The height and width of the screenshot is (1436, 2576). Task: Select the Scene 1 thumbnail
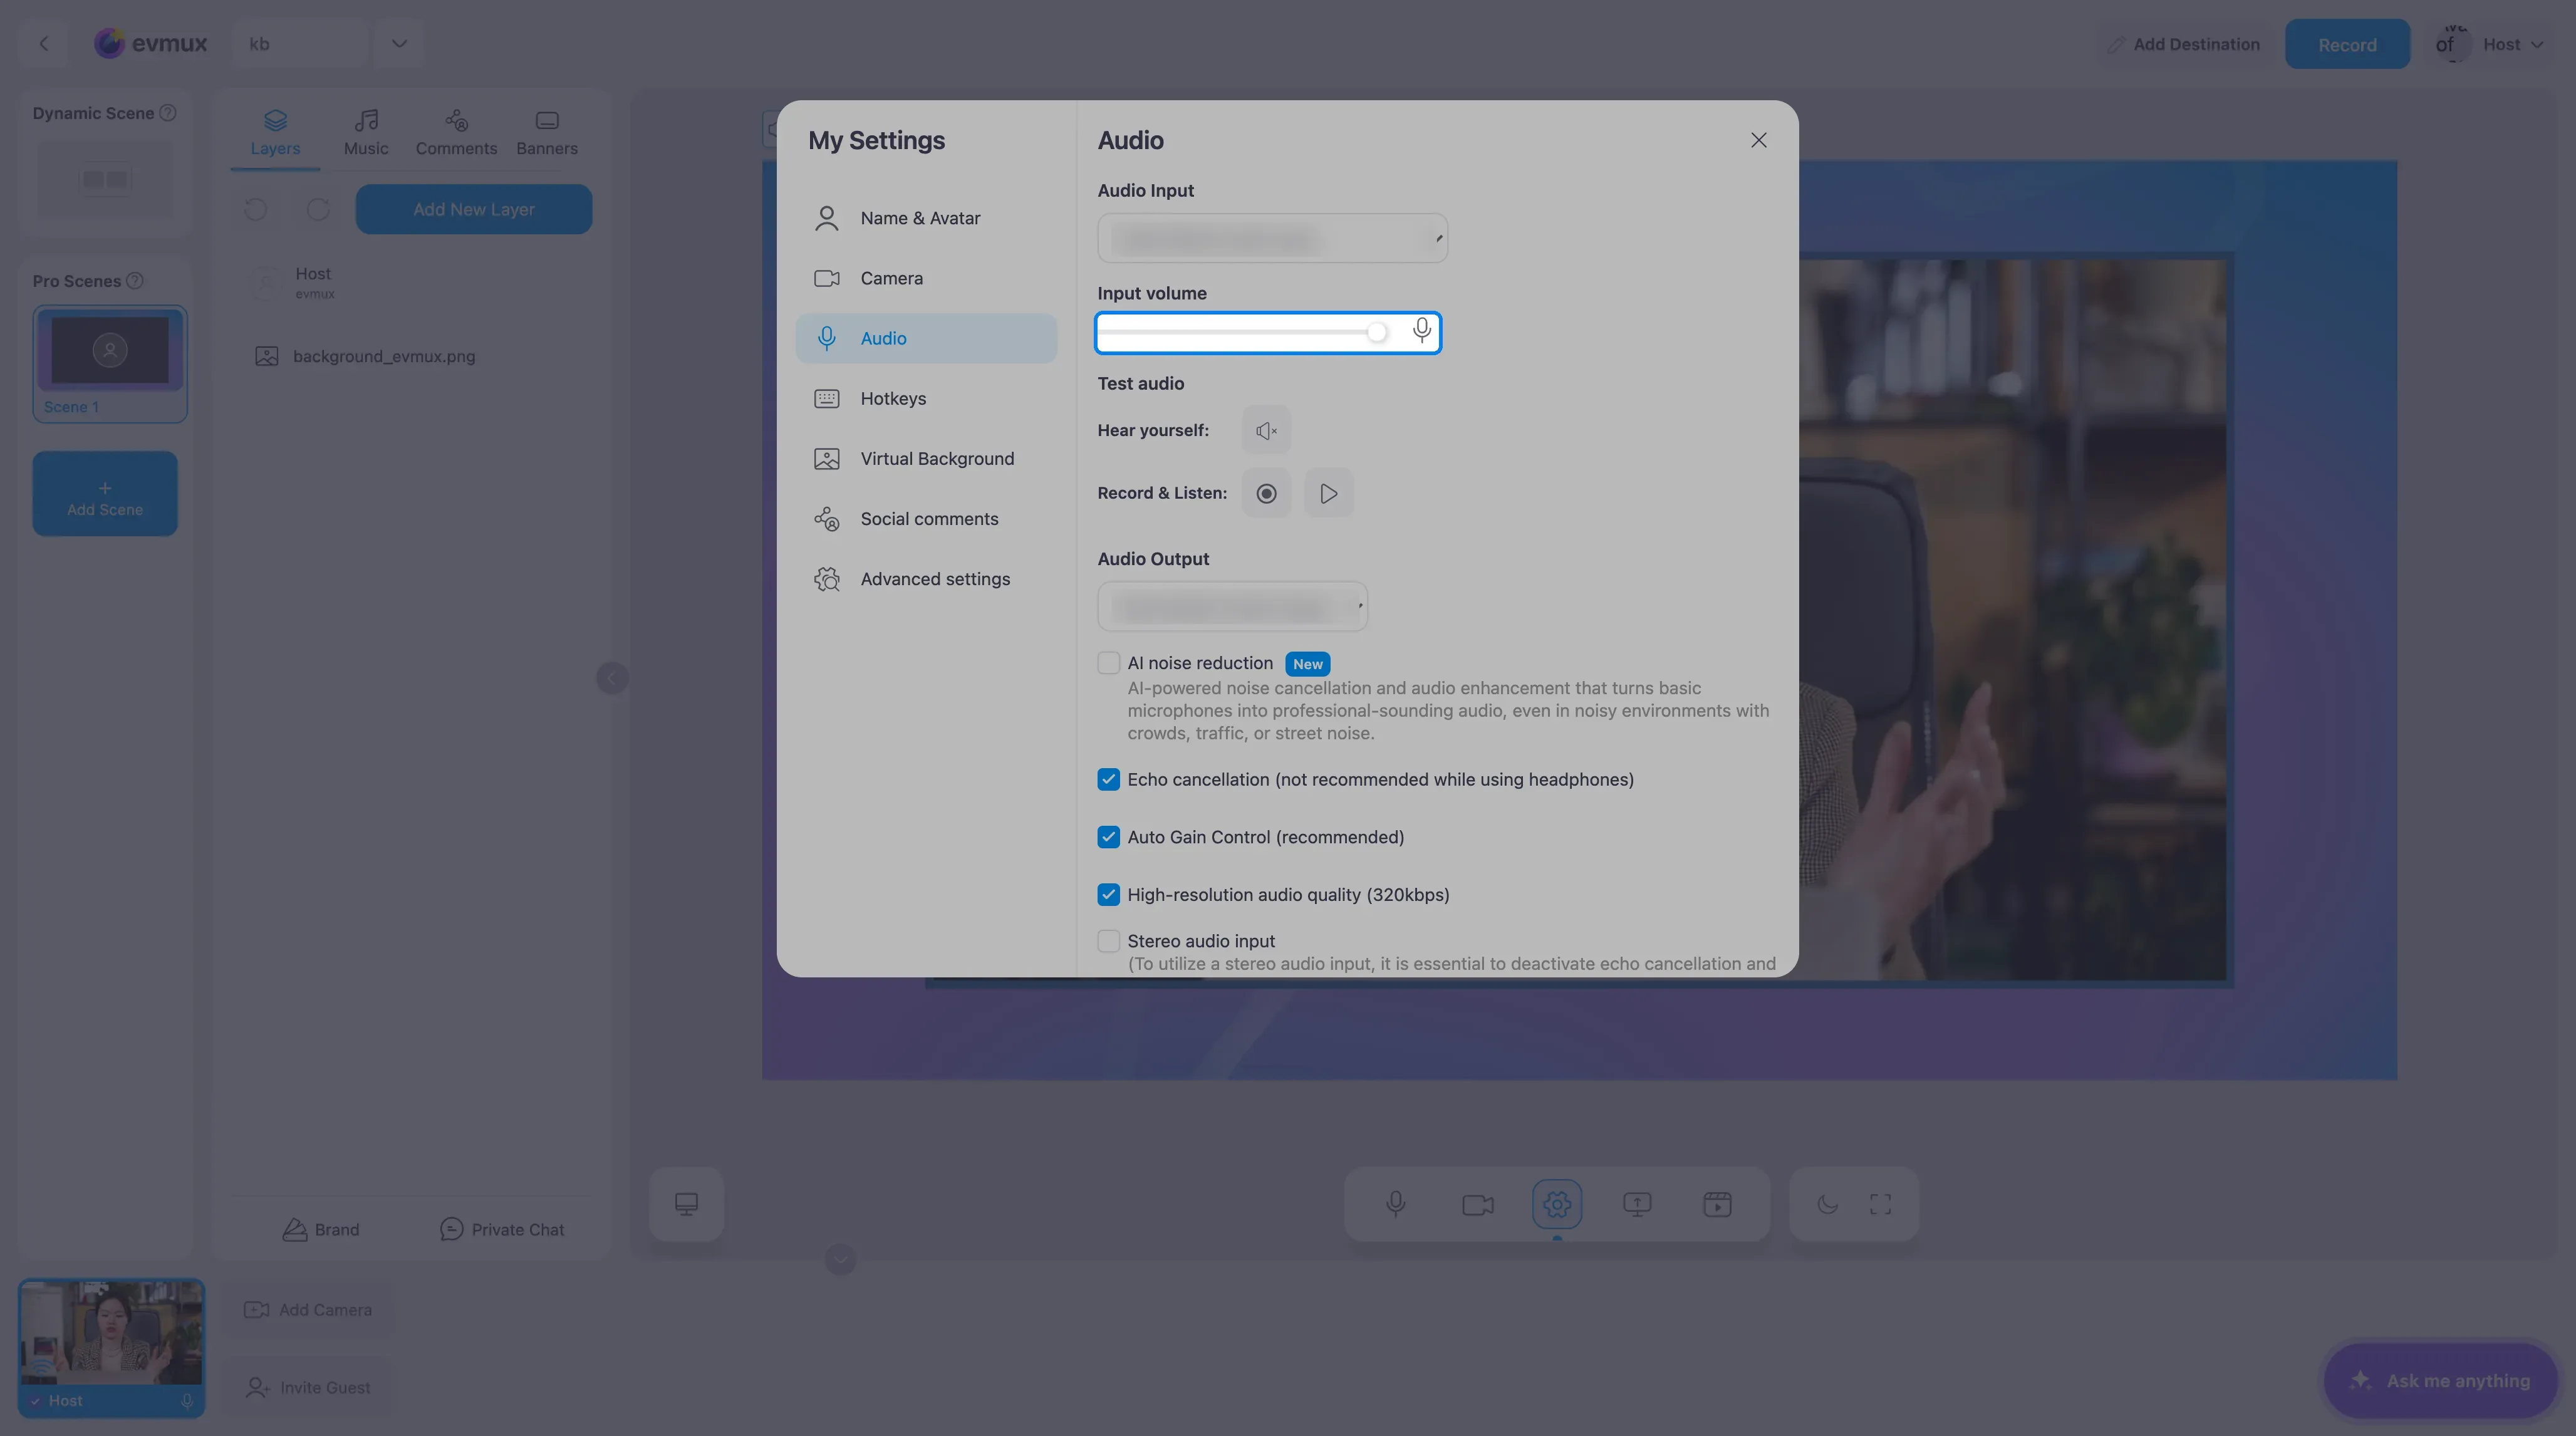pos(110,363)
